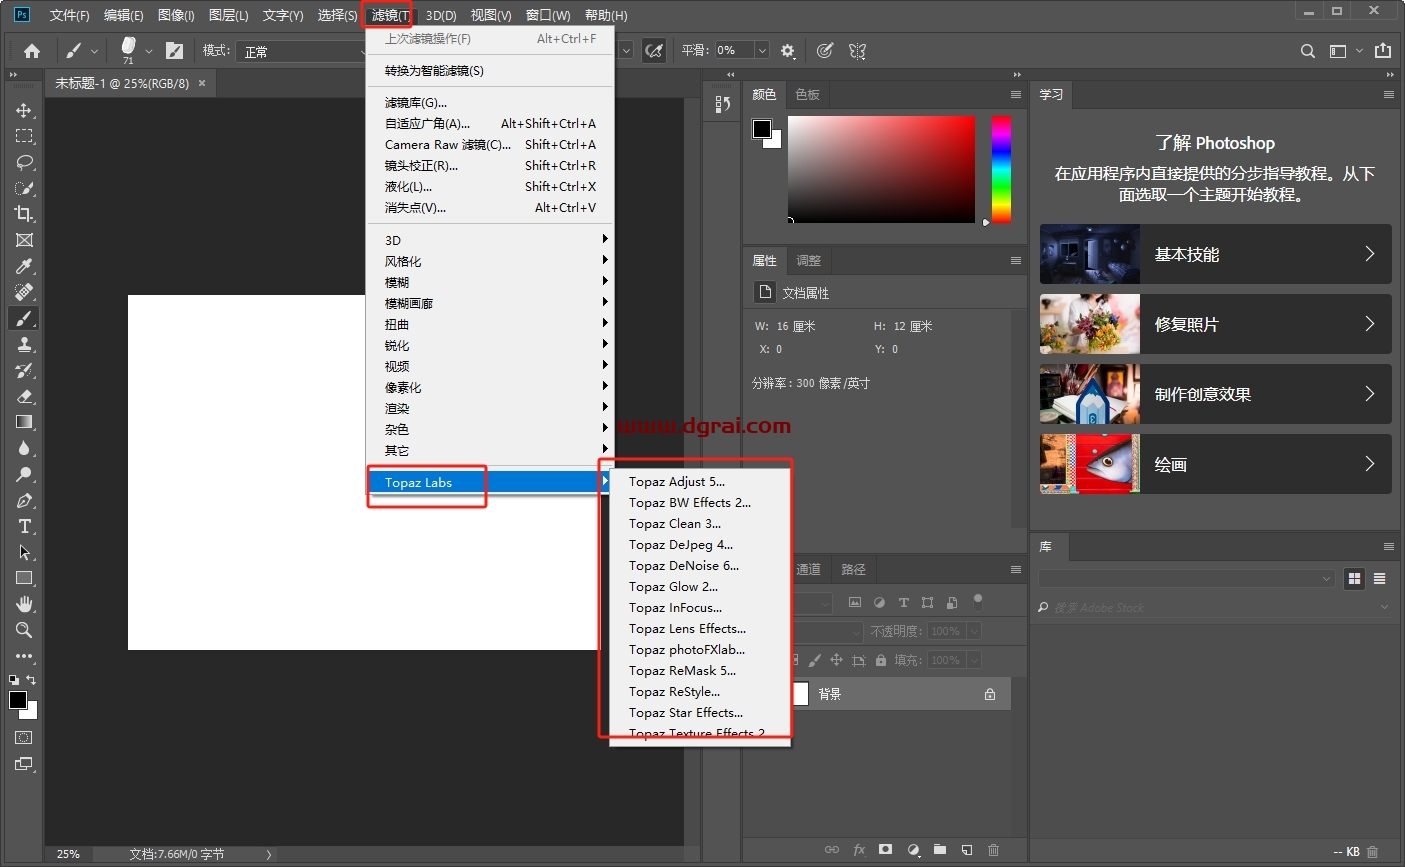Add a layer mask in Layers panel
The width and height of the screenshot is (1405, 867).
[x=885, y=849]
